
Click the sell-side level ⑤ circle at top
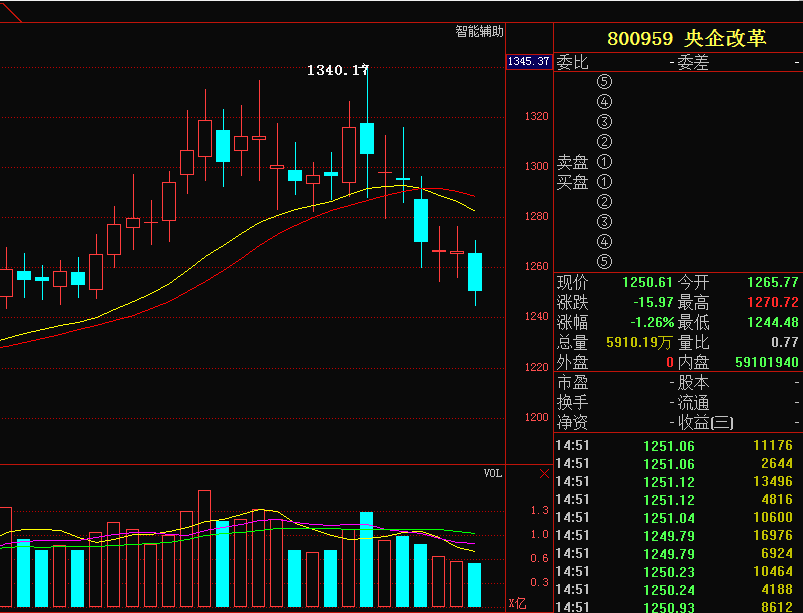tap(604, 82)
